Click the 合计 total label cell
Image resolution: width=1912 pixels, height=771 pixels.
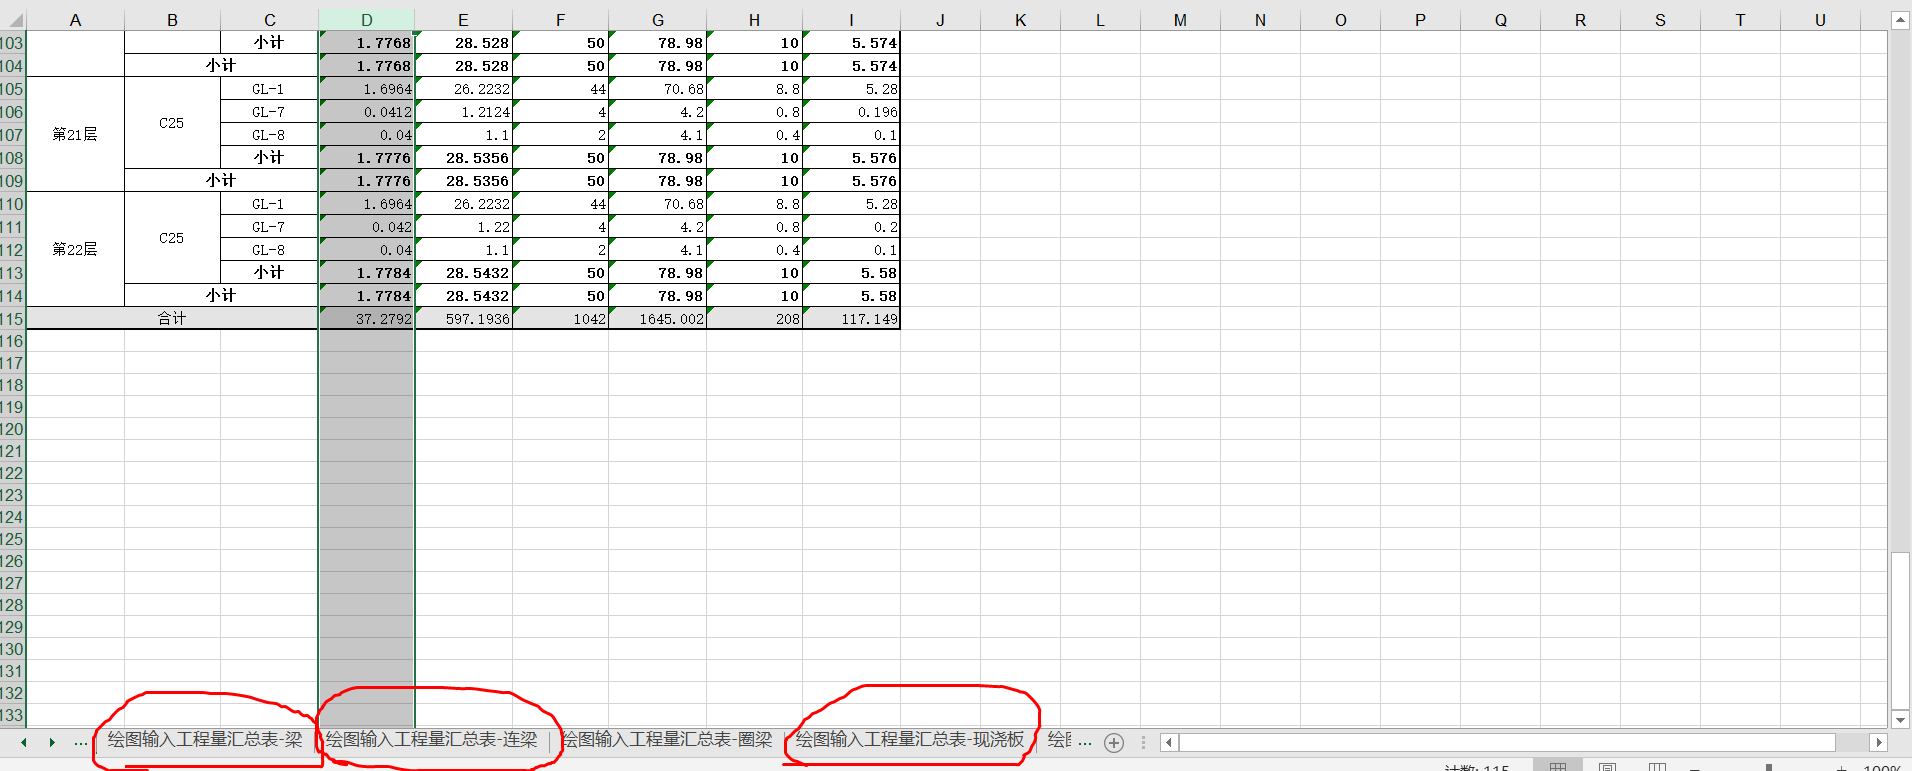[172, 319]
